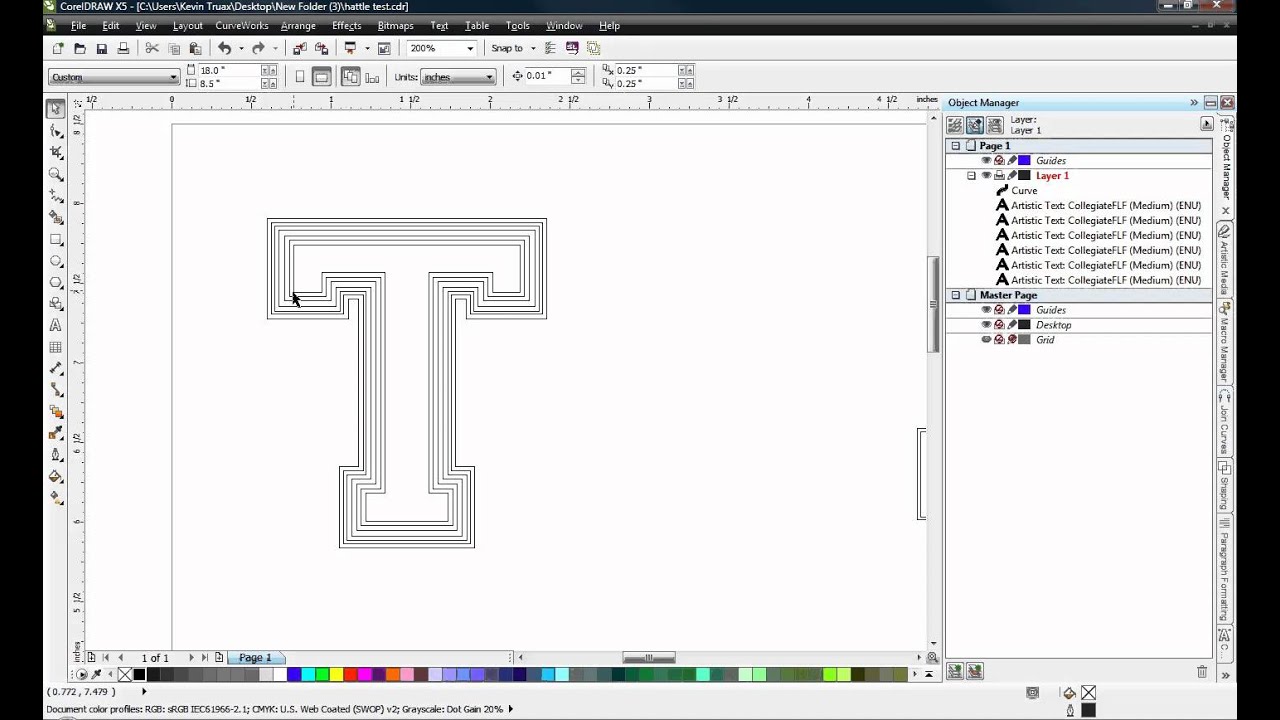Open the Snap to dropdown

533,48
